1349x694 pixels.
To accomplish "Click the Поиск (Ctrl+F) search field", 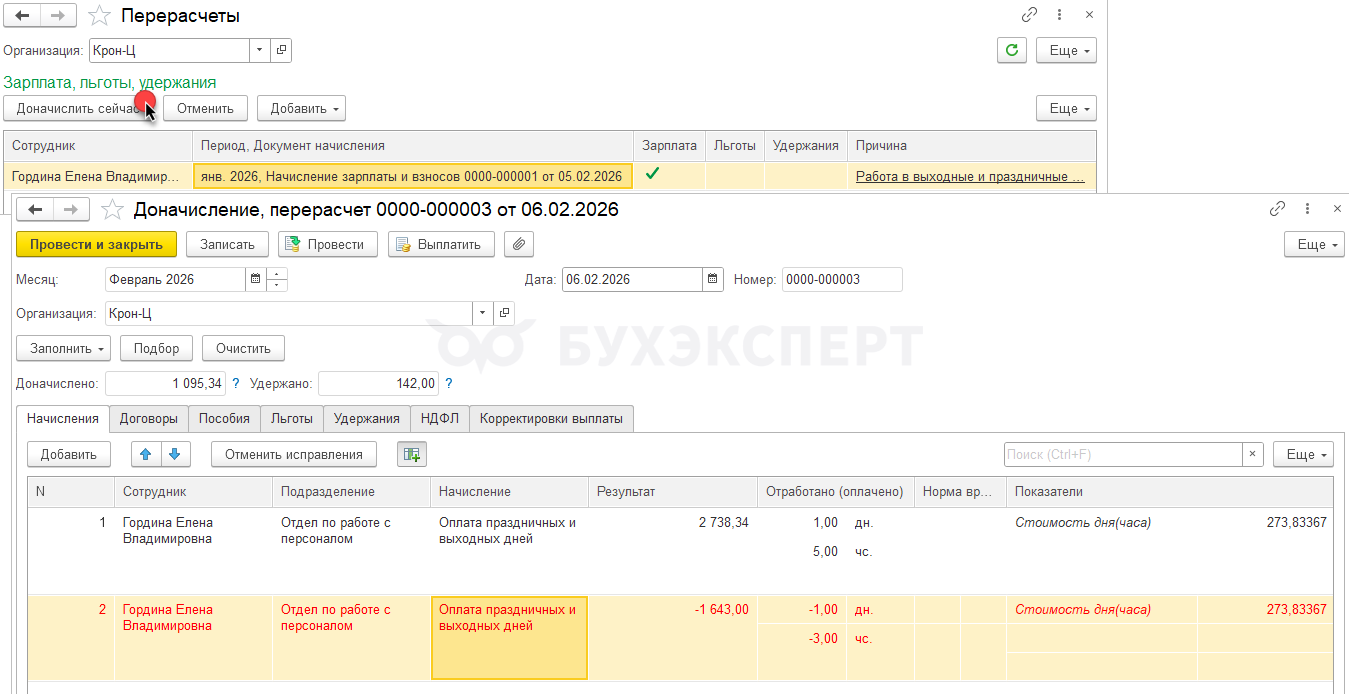I will [1122, 454].
